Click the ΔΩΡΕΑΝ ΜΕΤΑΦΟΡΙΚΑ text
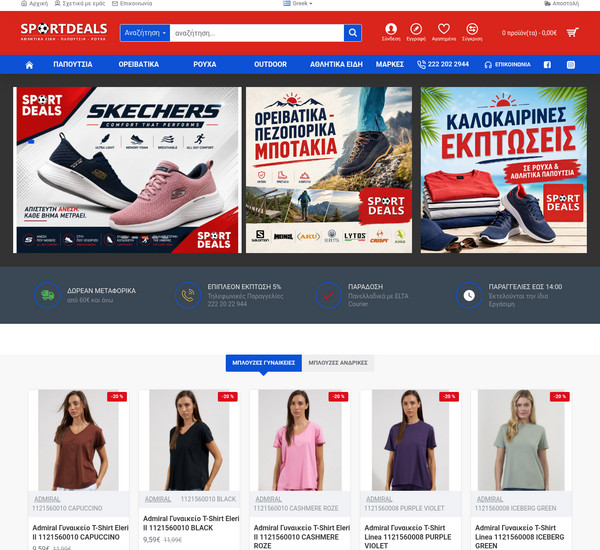Viewport: 600px width, 550px height. (x=101, y=291)
